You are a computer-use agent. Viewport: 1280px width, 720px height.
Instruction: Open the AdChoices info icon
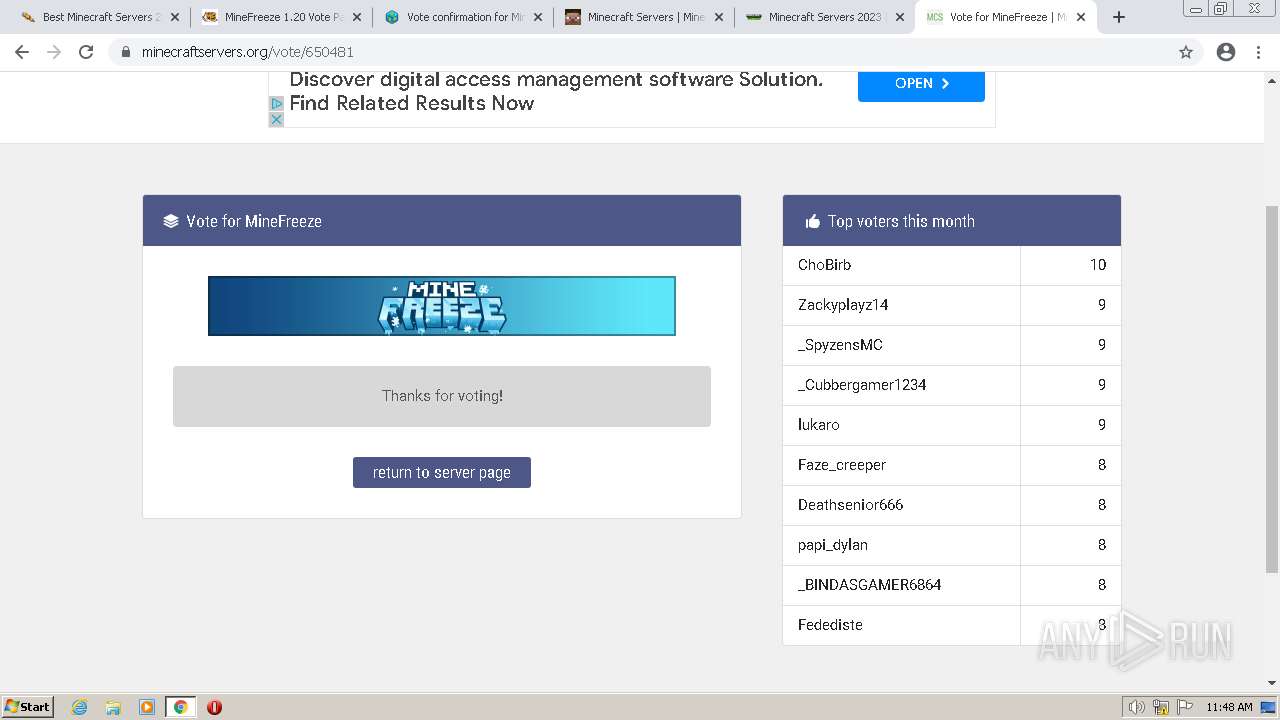(277, 103)
